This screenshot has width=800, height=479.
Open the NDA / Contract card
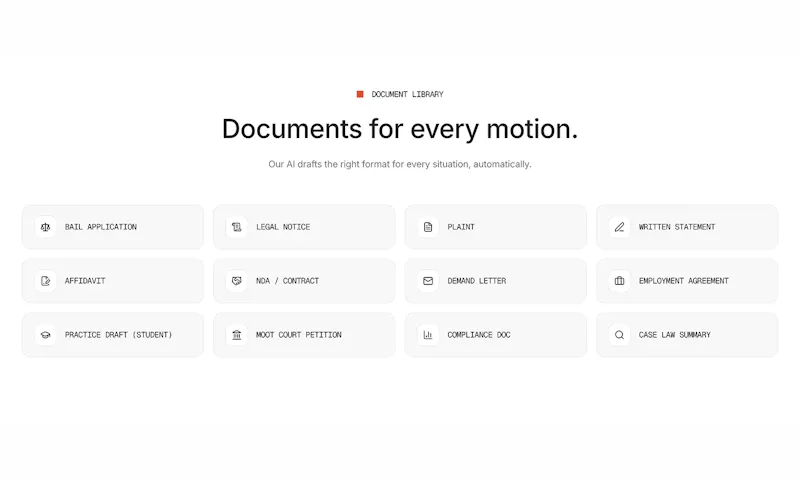pyautogui.click(x=304, y=281)
